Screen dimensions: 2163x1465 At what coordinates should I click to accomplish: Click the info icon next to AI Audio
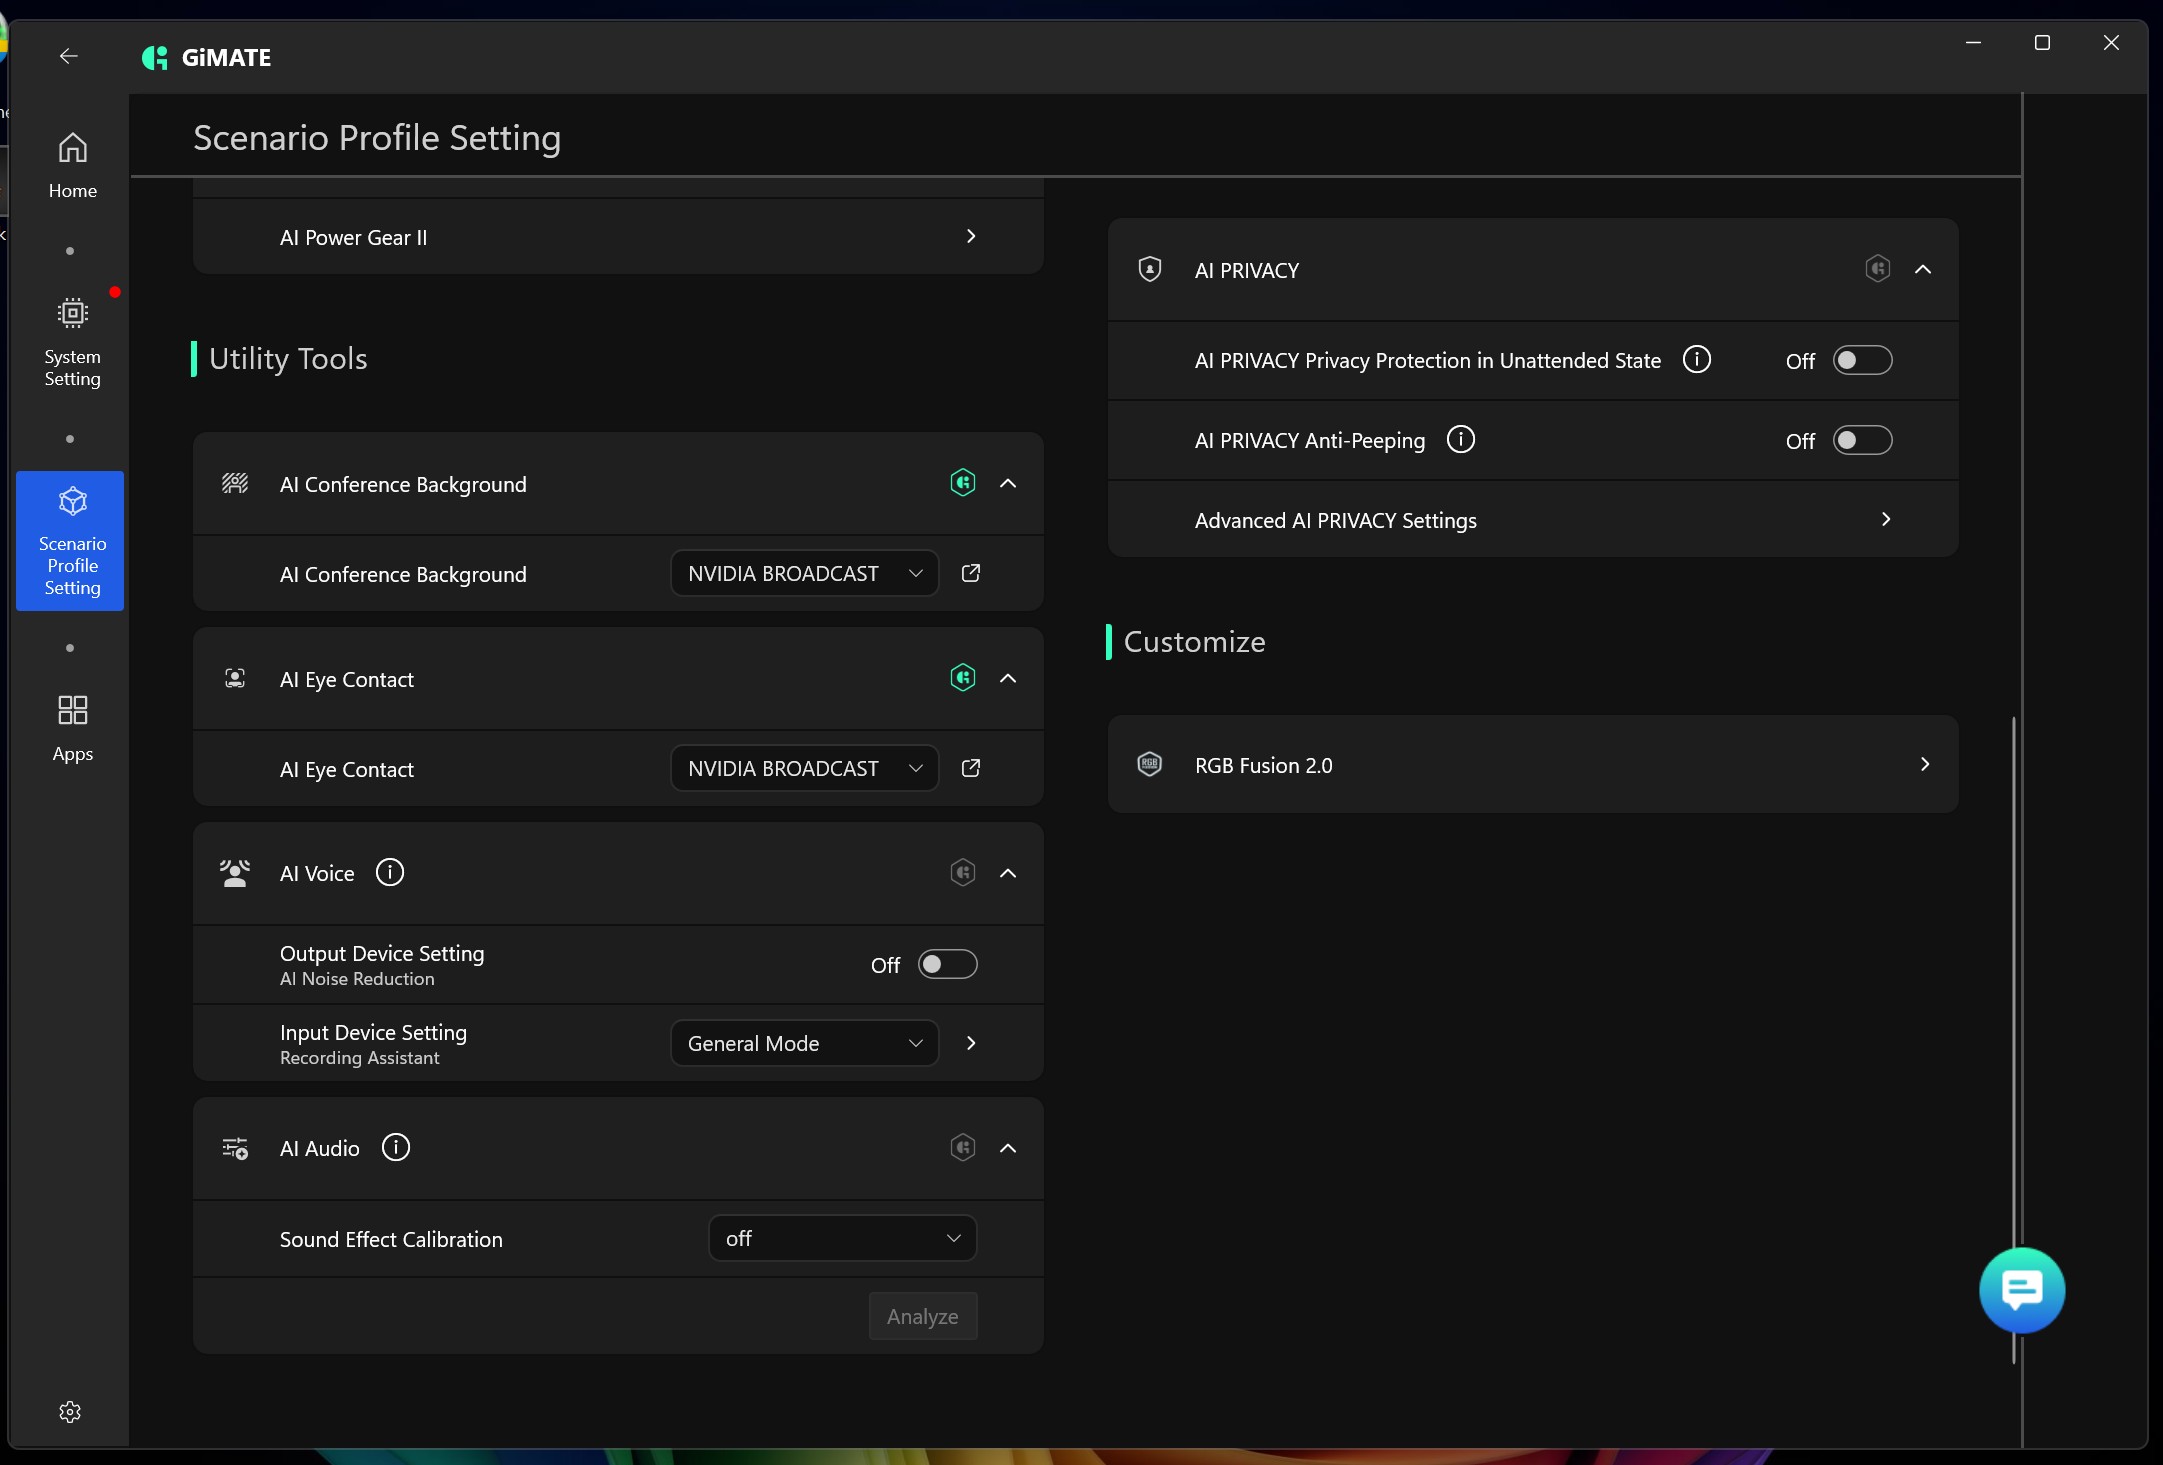tap(396, 1147)
